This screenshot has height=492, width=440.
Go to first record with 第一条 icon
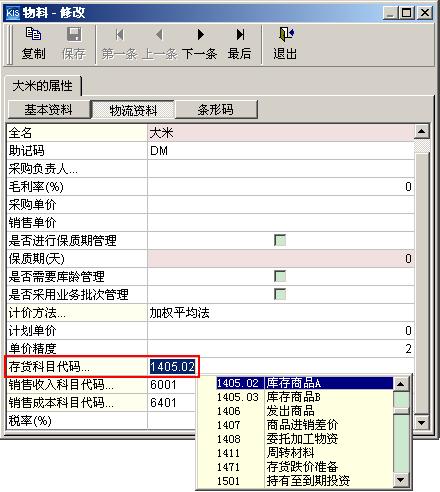coord(119,34)
